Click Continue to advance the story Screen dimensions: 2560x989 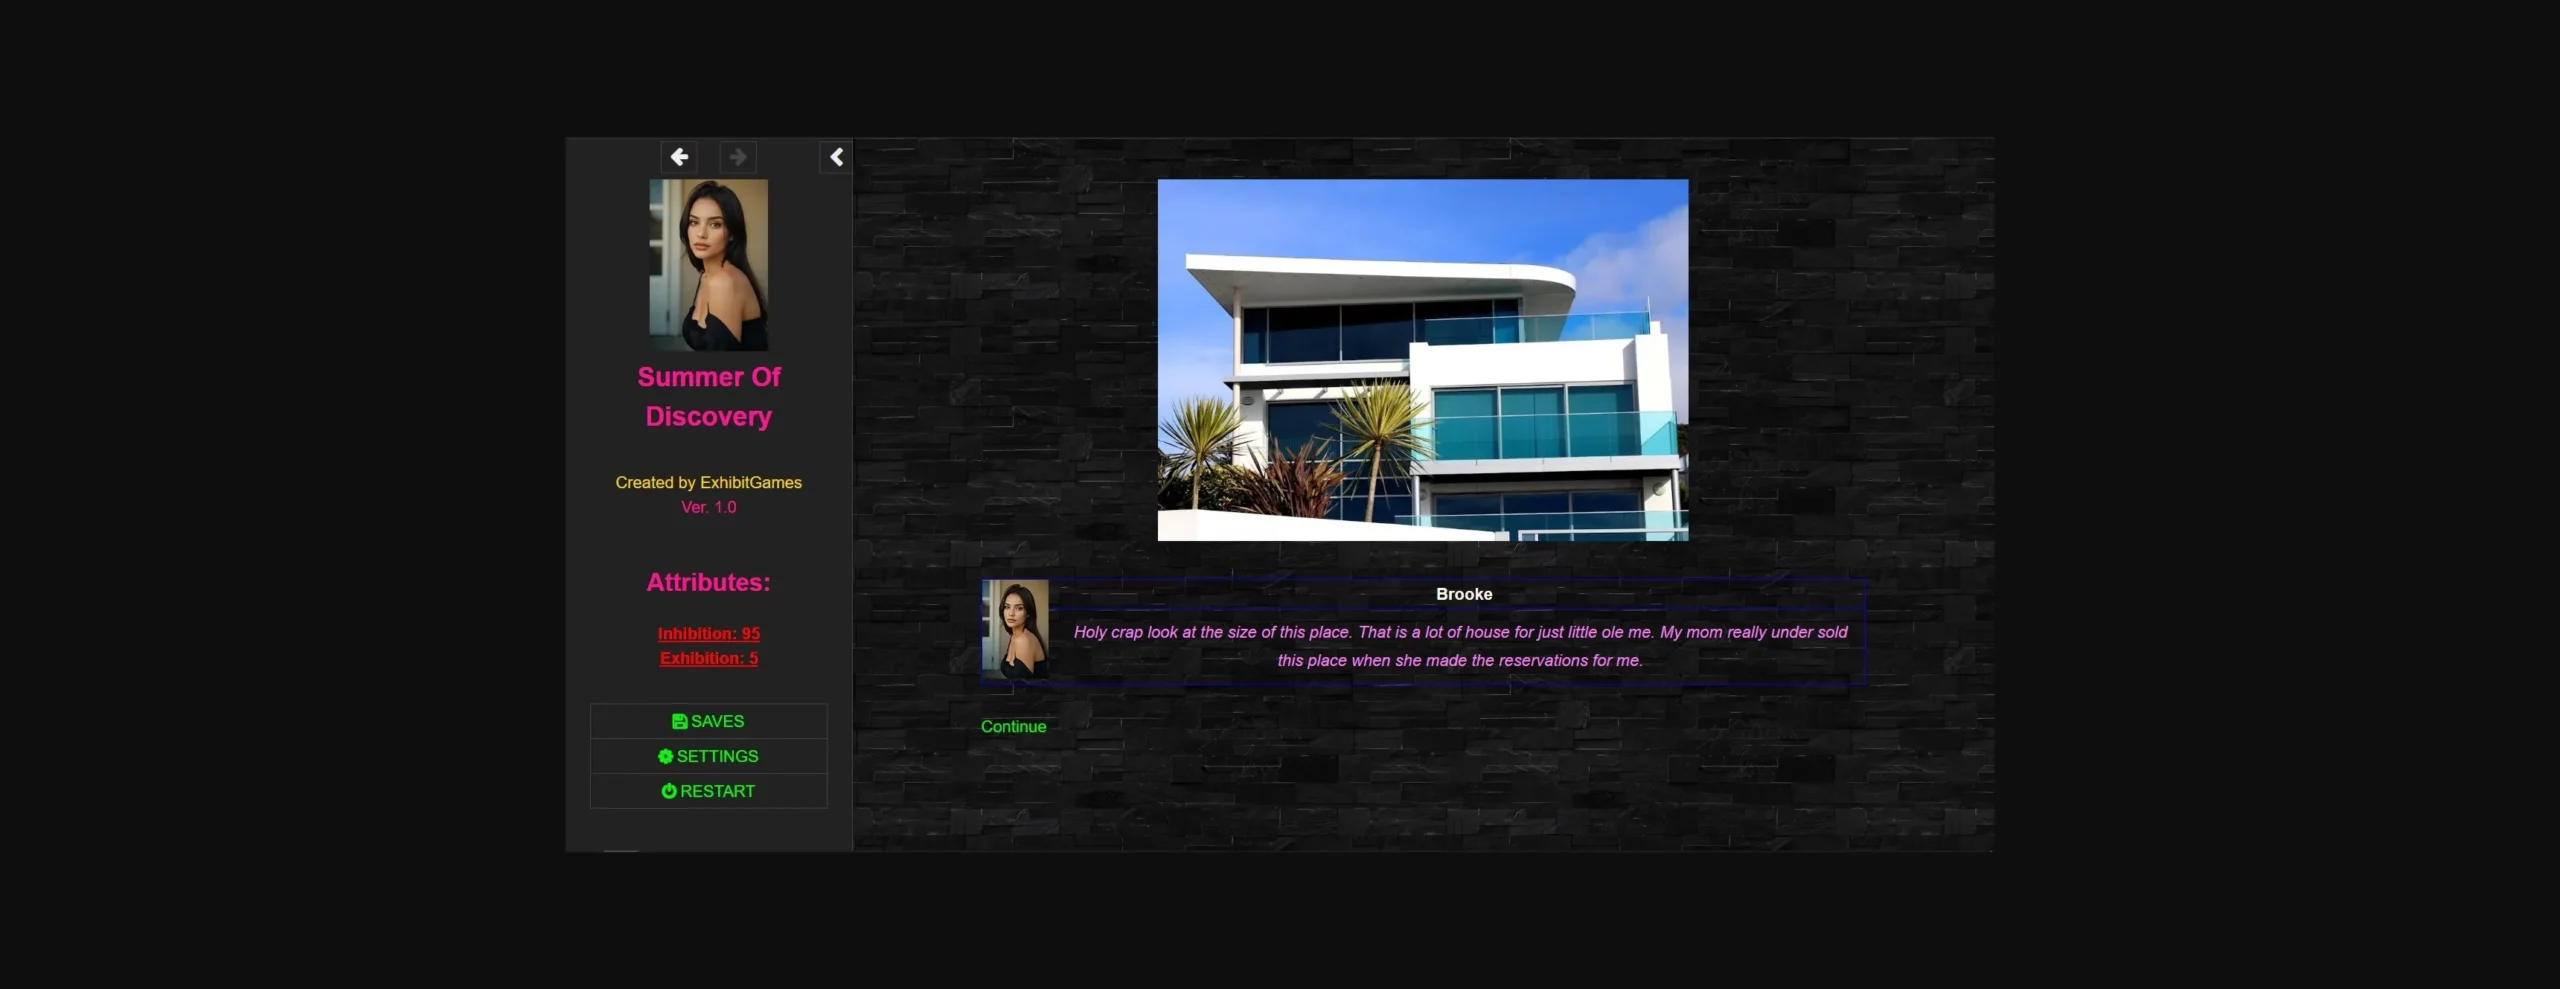1013,726
